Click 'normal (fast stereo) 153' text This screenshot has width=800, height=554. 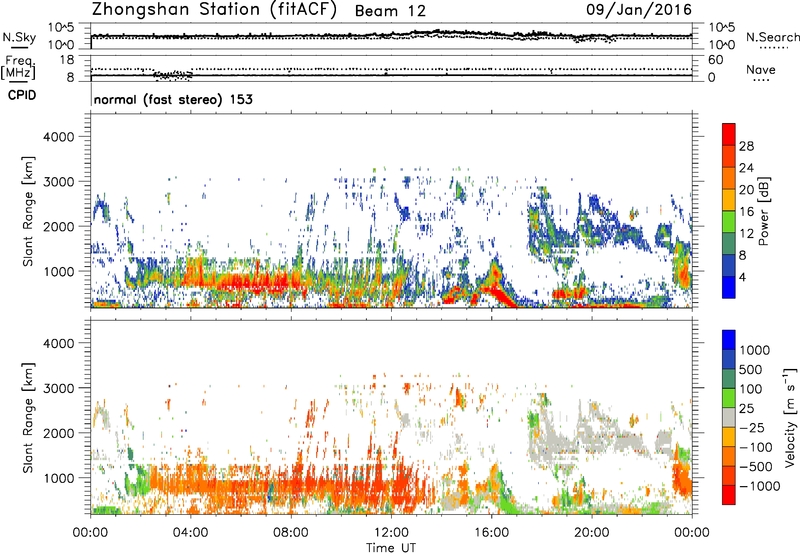click(x=173, y=99)
